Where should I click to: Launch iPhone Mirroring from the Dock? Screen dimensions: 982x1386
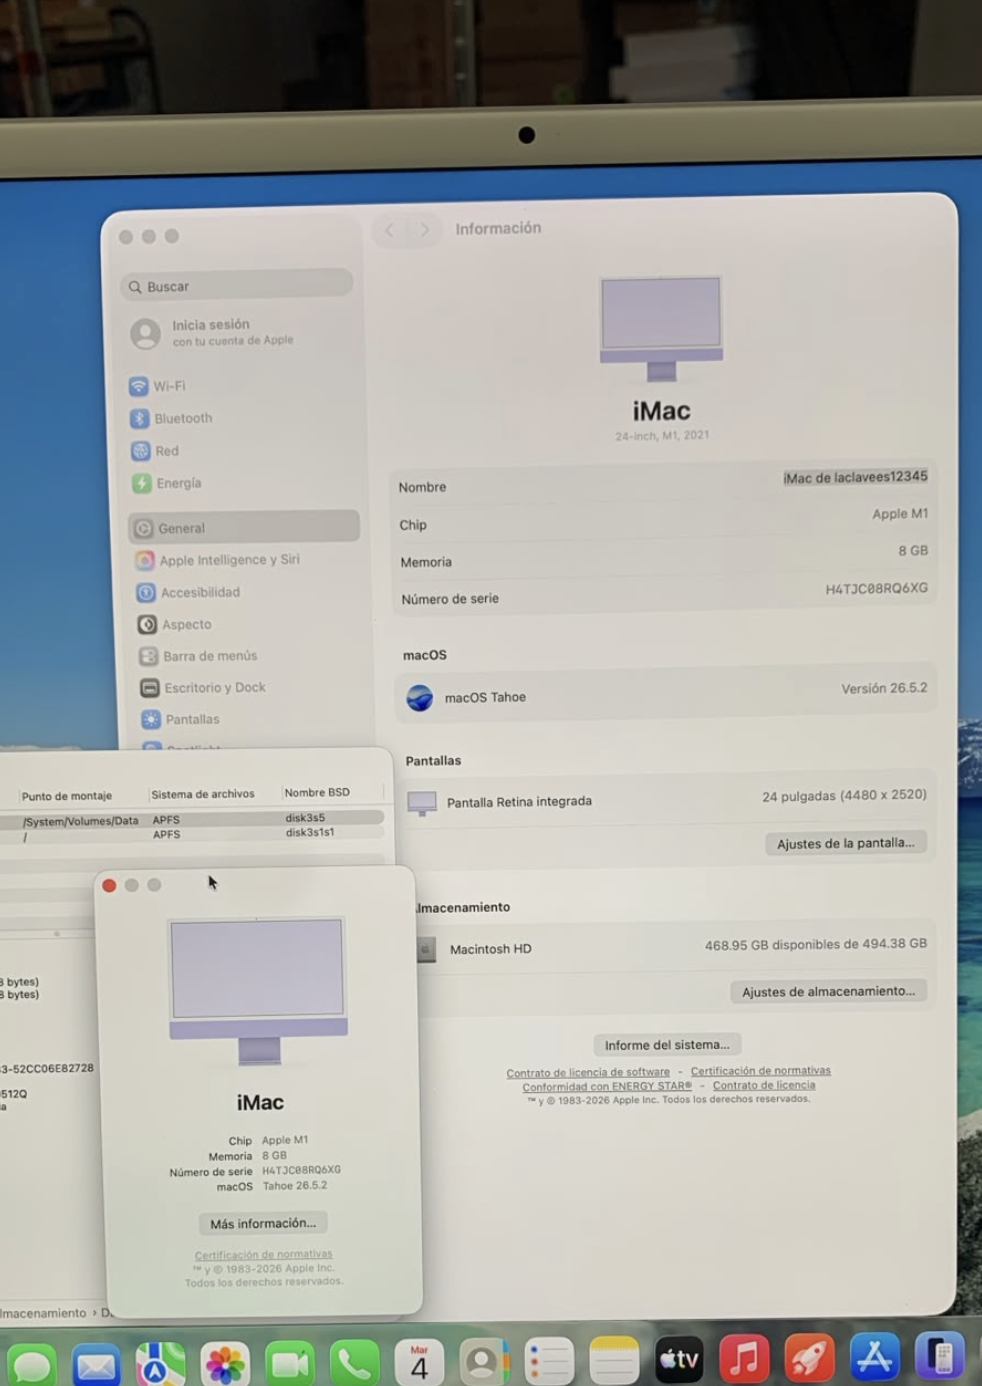(x=939, y=1356)
